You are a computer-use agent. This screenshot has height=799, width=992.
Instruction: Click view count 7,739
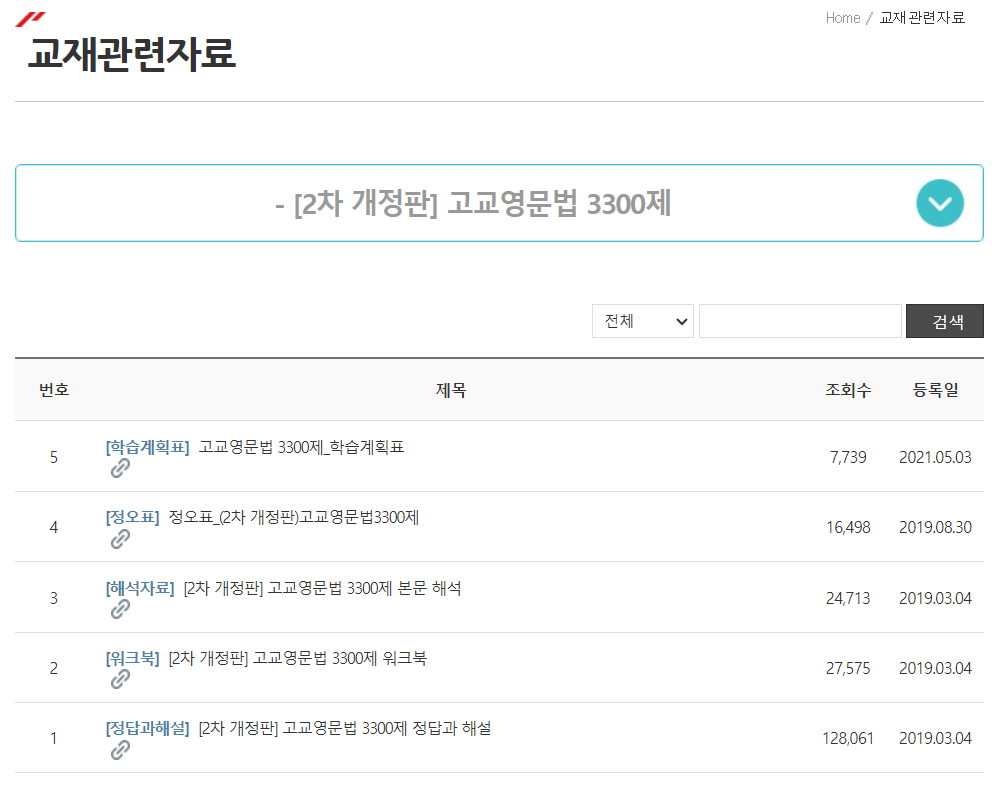(x=848, y=457)
